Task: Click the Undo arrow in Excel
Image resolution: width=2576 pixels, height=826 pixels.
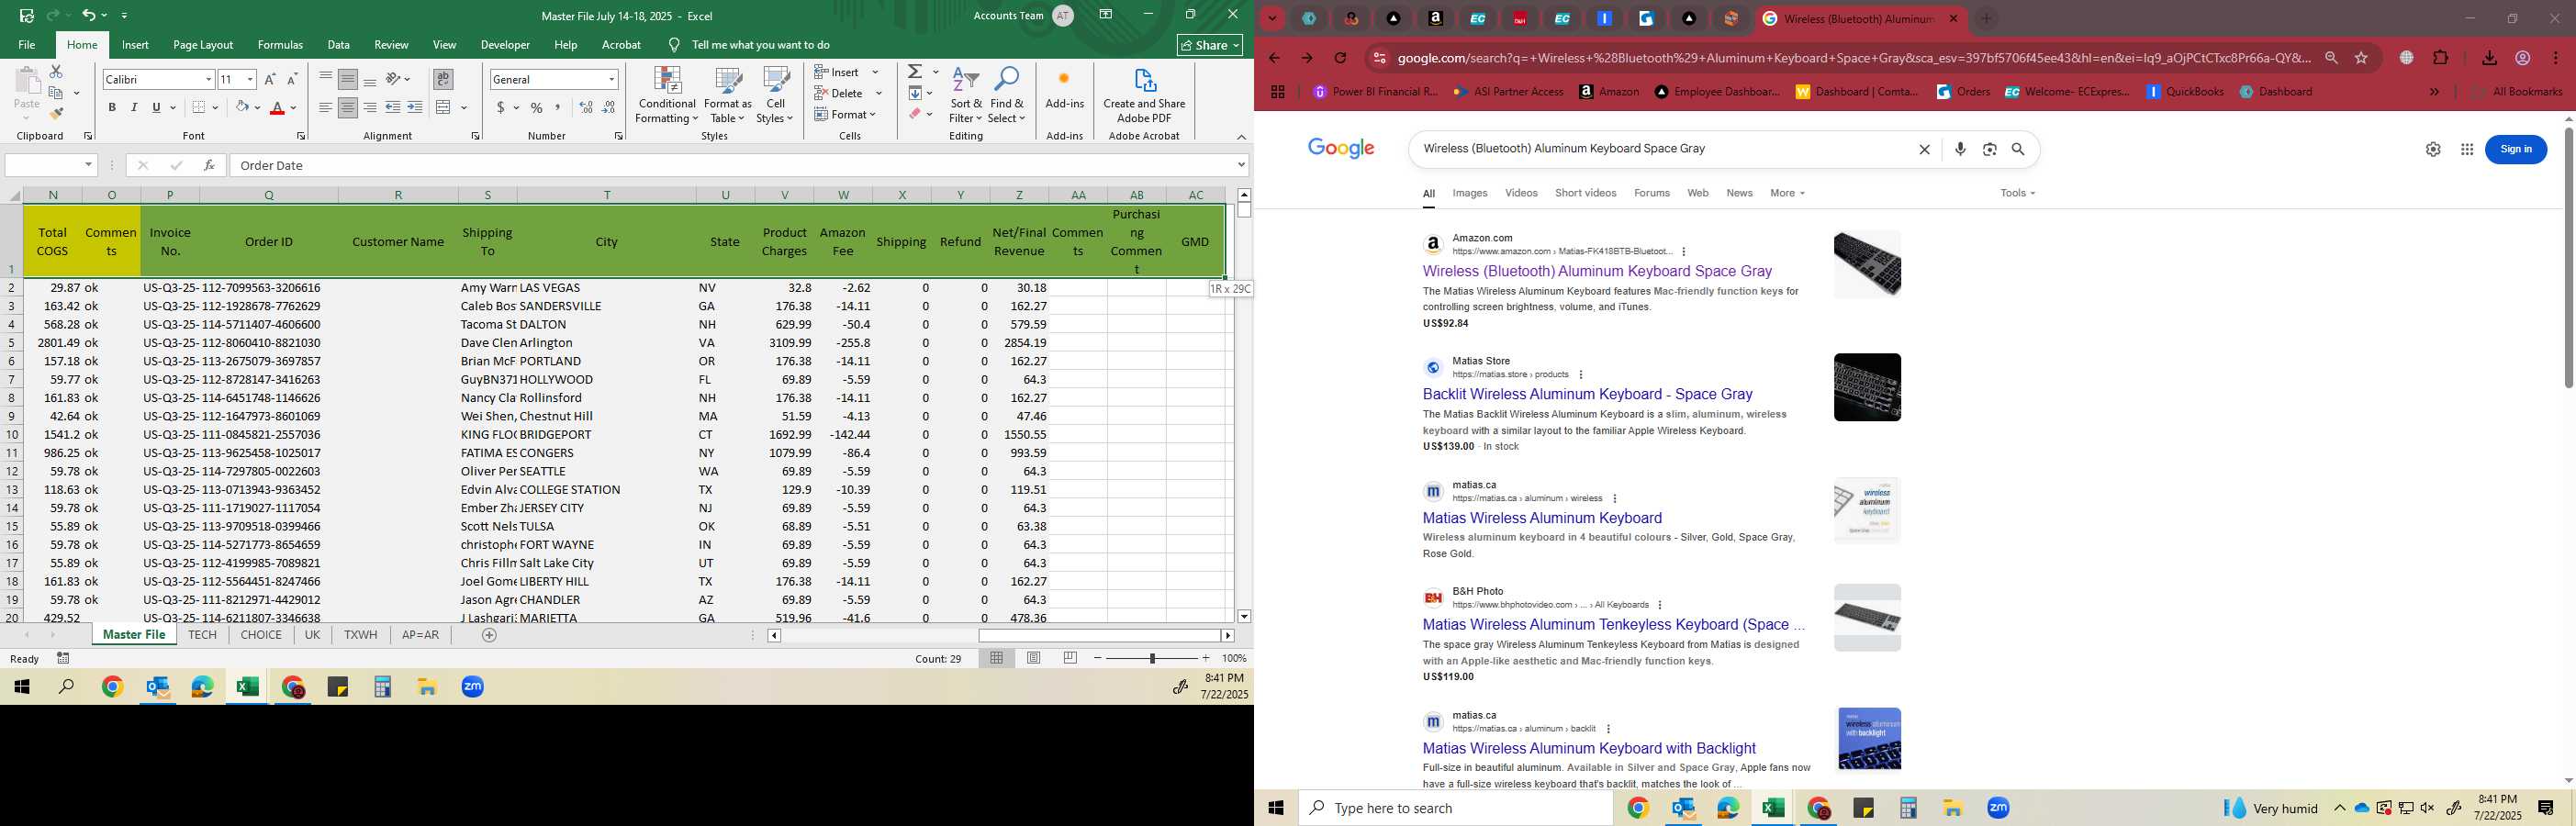Action: 89,15
